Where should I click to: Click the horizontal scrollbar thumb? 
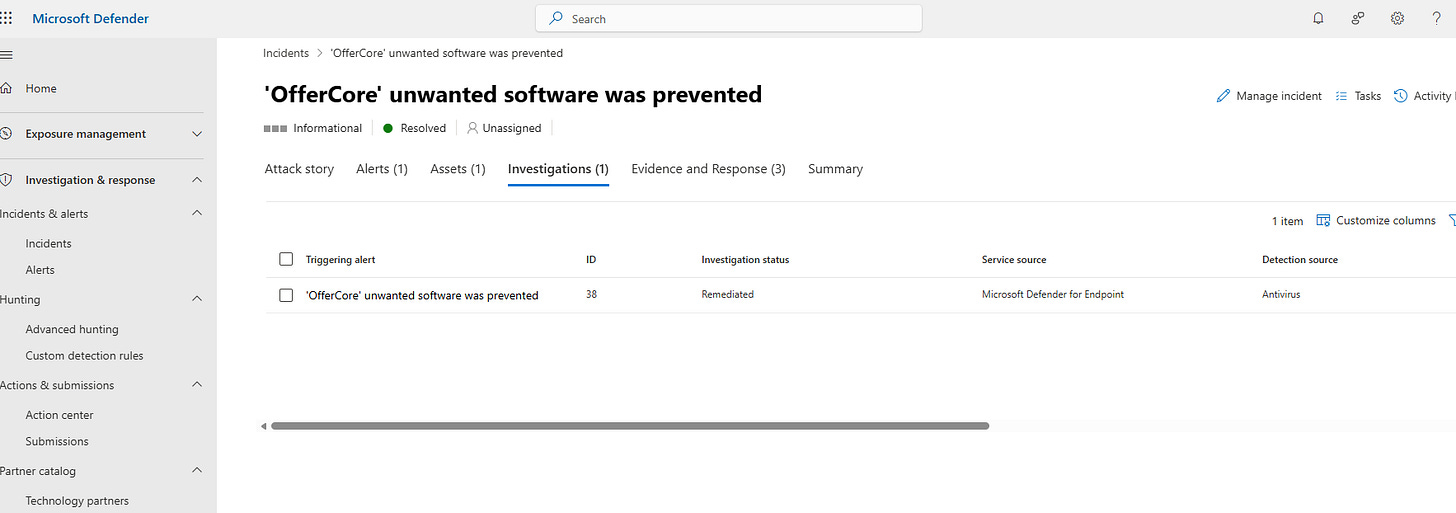click(630, 426)
